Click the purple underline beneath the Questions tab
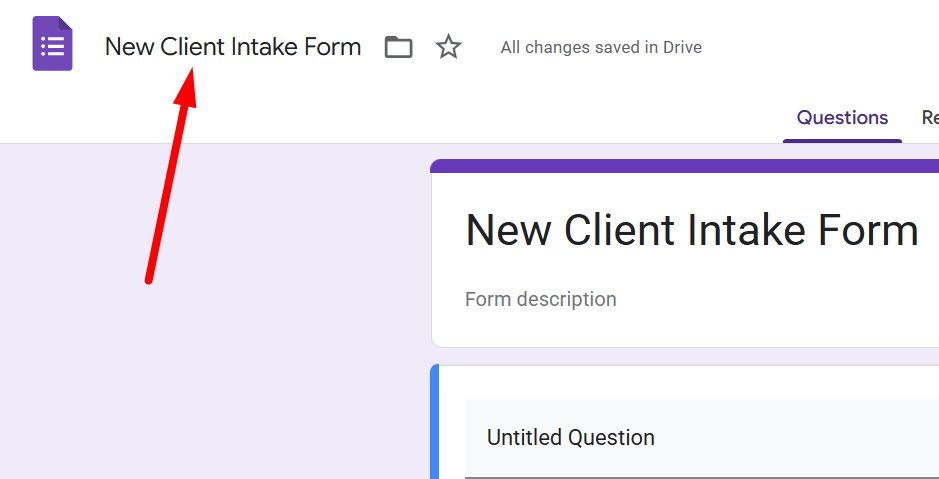 coord(842,140)
